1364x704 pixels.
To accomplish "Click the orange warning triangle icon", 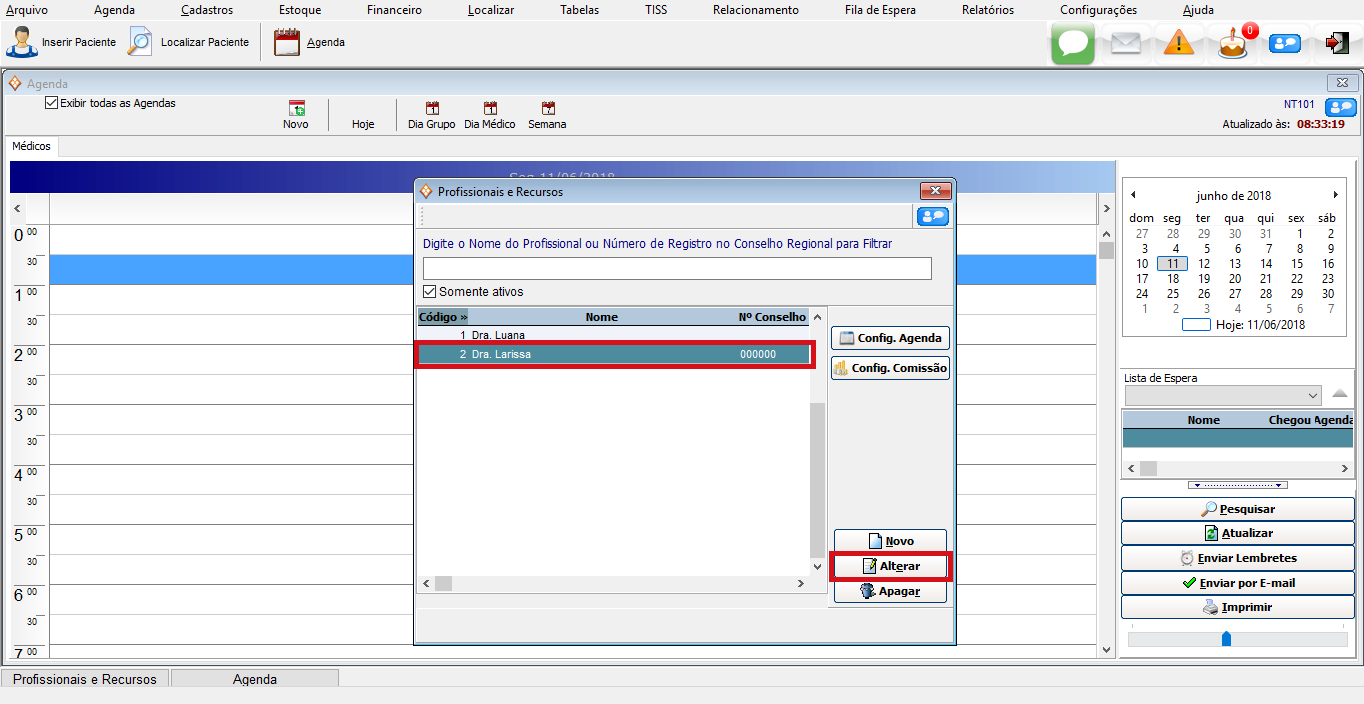I will 1179,44.
